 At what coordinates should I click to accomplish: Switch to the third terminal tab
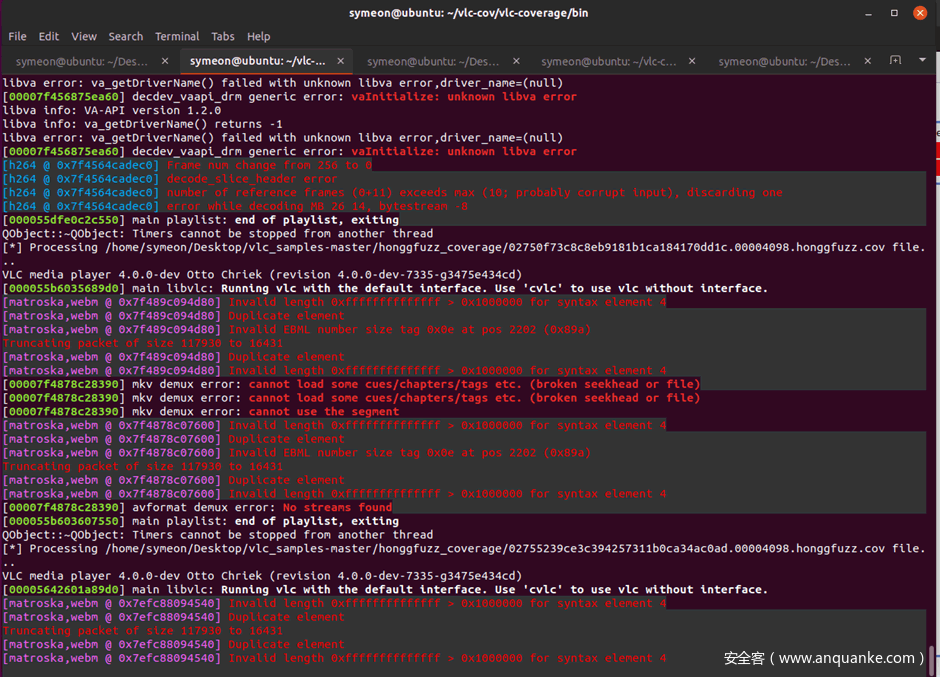click(x=430, y=61)
